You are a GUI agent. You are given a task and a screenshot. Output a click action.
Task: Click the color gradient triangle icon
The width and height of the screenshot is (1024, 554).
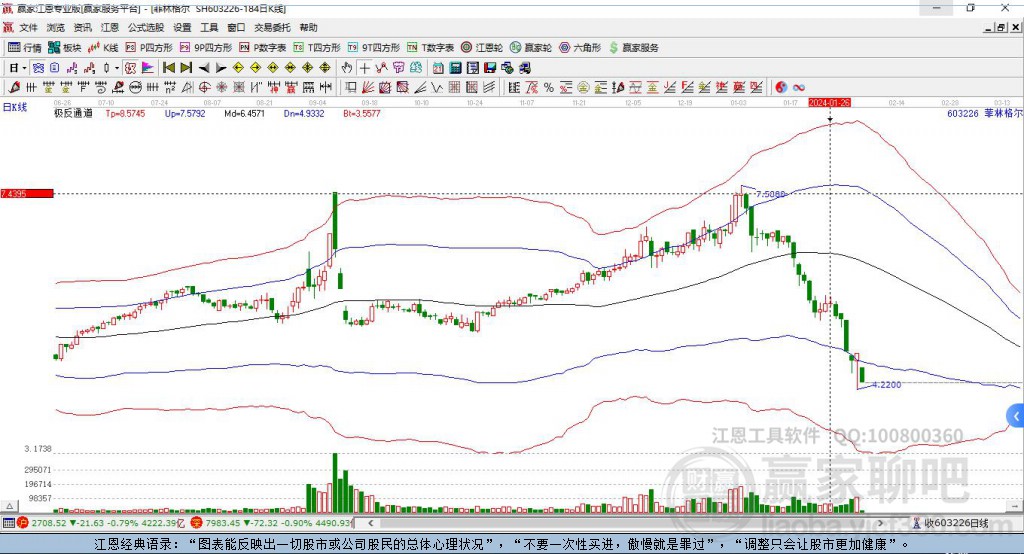(148, 68)
